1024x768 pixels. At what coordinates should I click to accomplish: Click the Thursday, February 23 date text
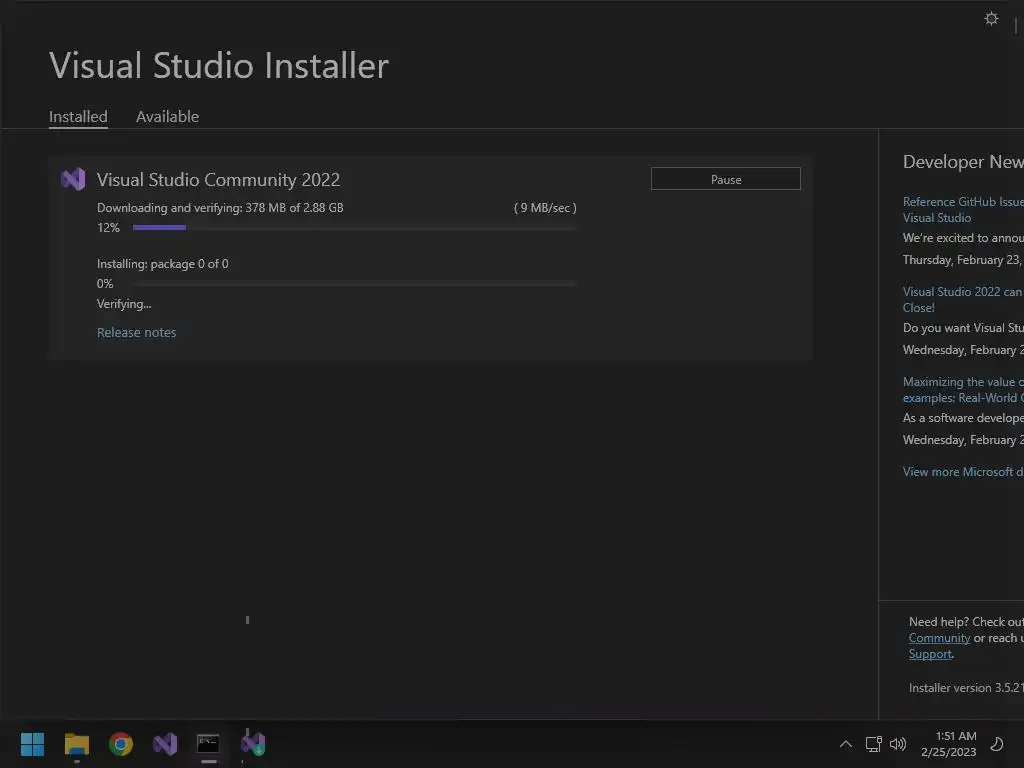click(963, 260)
